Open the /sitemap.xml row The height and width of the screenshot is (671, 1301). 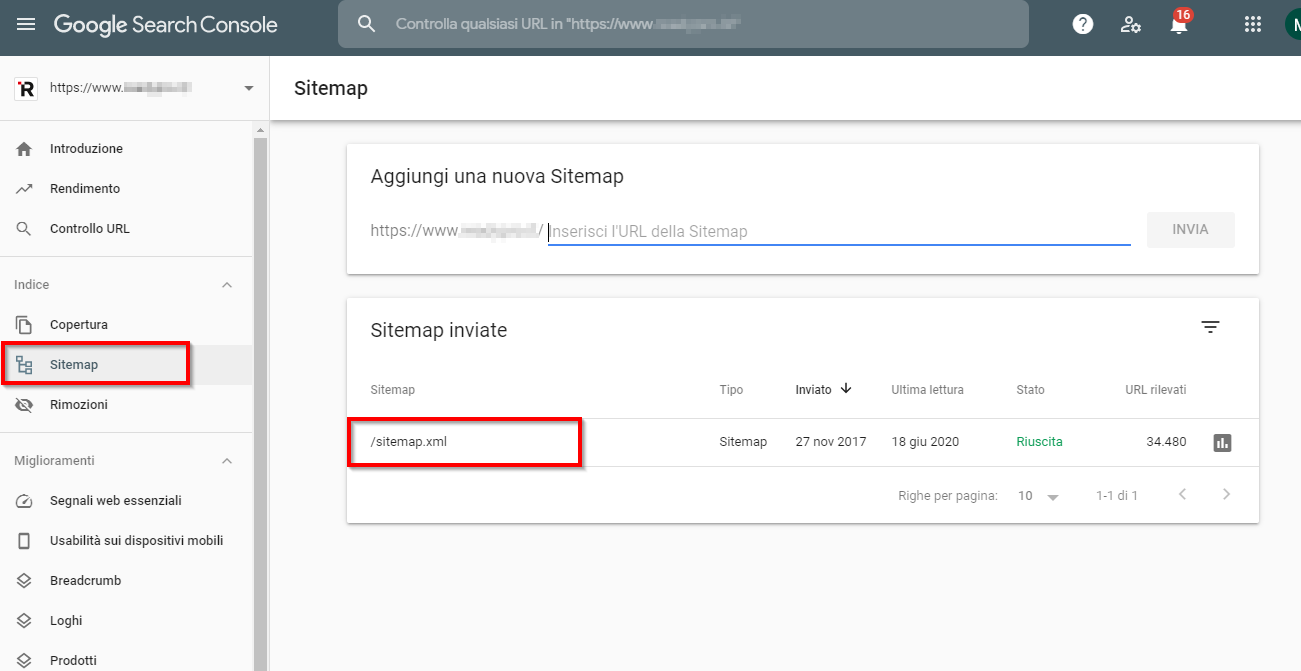point(803,442)
